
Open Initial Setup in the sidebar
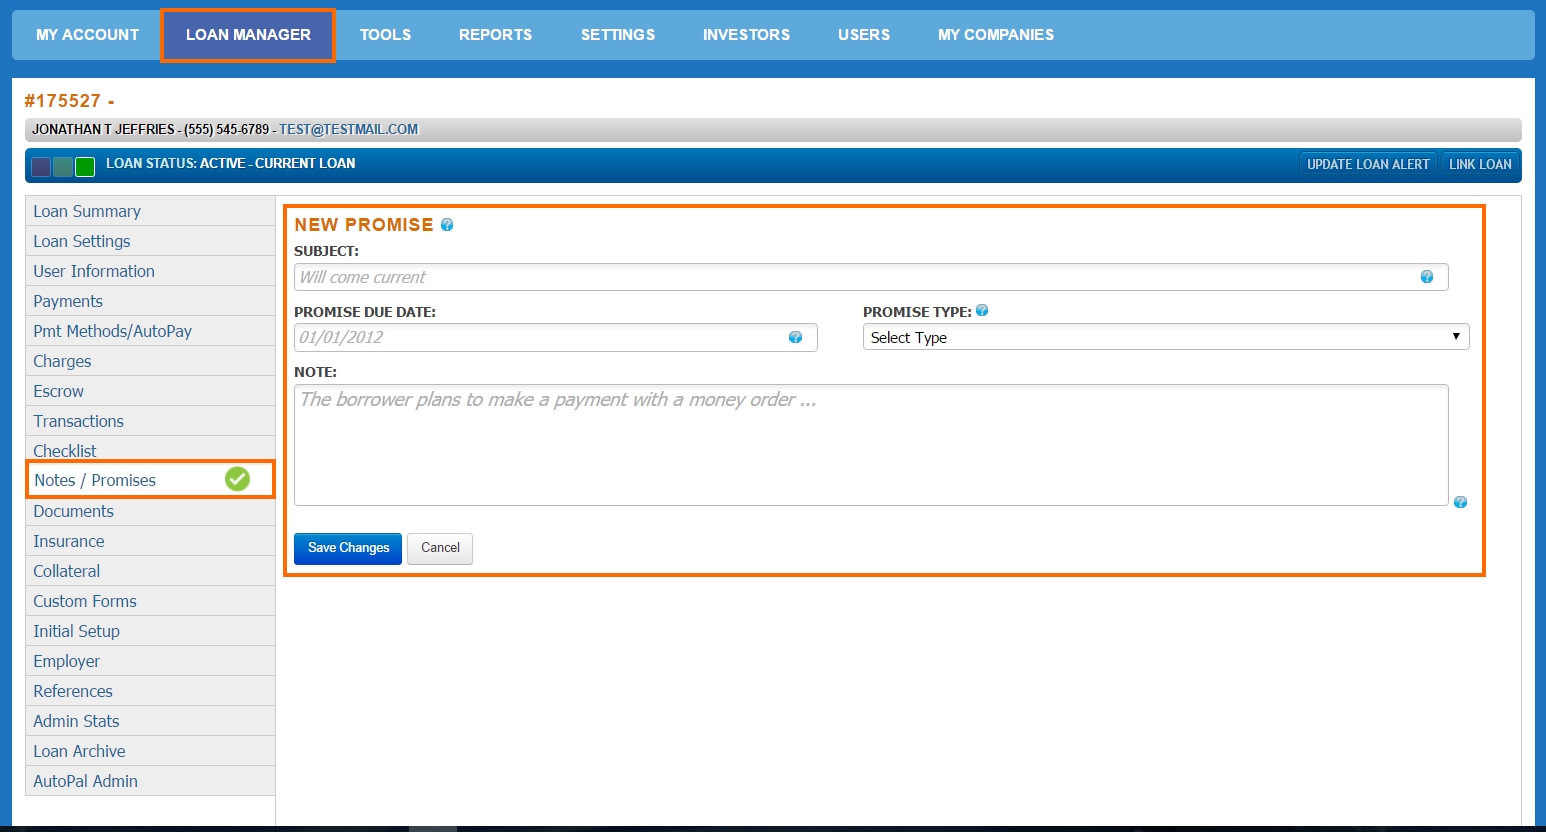150,631
